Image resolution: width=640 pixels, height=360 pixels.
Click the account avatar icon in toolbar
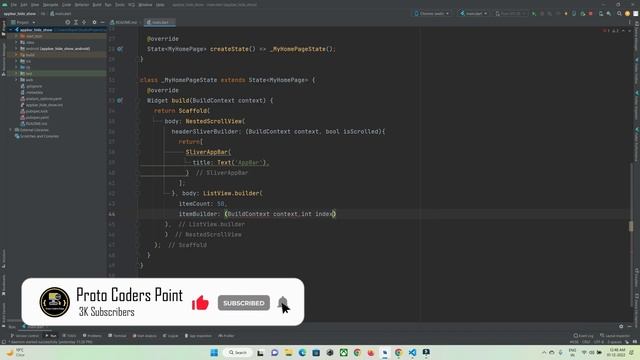pyautogui.click(x=627, y=13)
